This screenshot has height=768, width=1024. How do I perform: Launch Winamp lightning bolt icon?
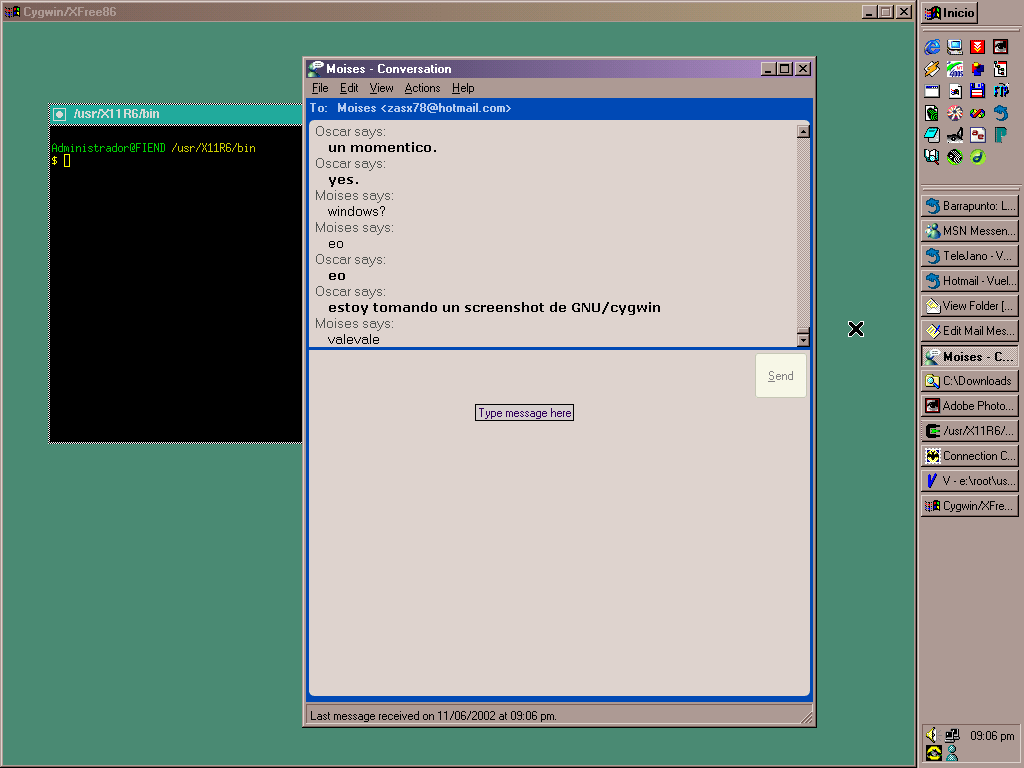tap(932, 69)
